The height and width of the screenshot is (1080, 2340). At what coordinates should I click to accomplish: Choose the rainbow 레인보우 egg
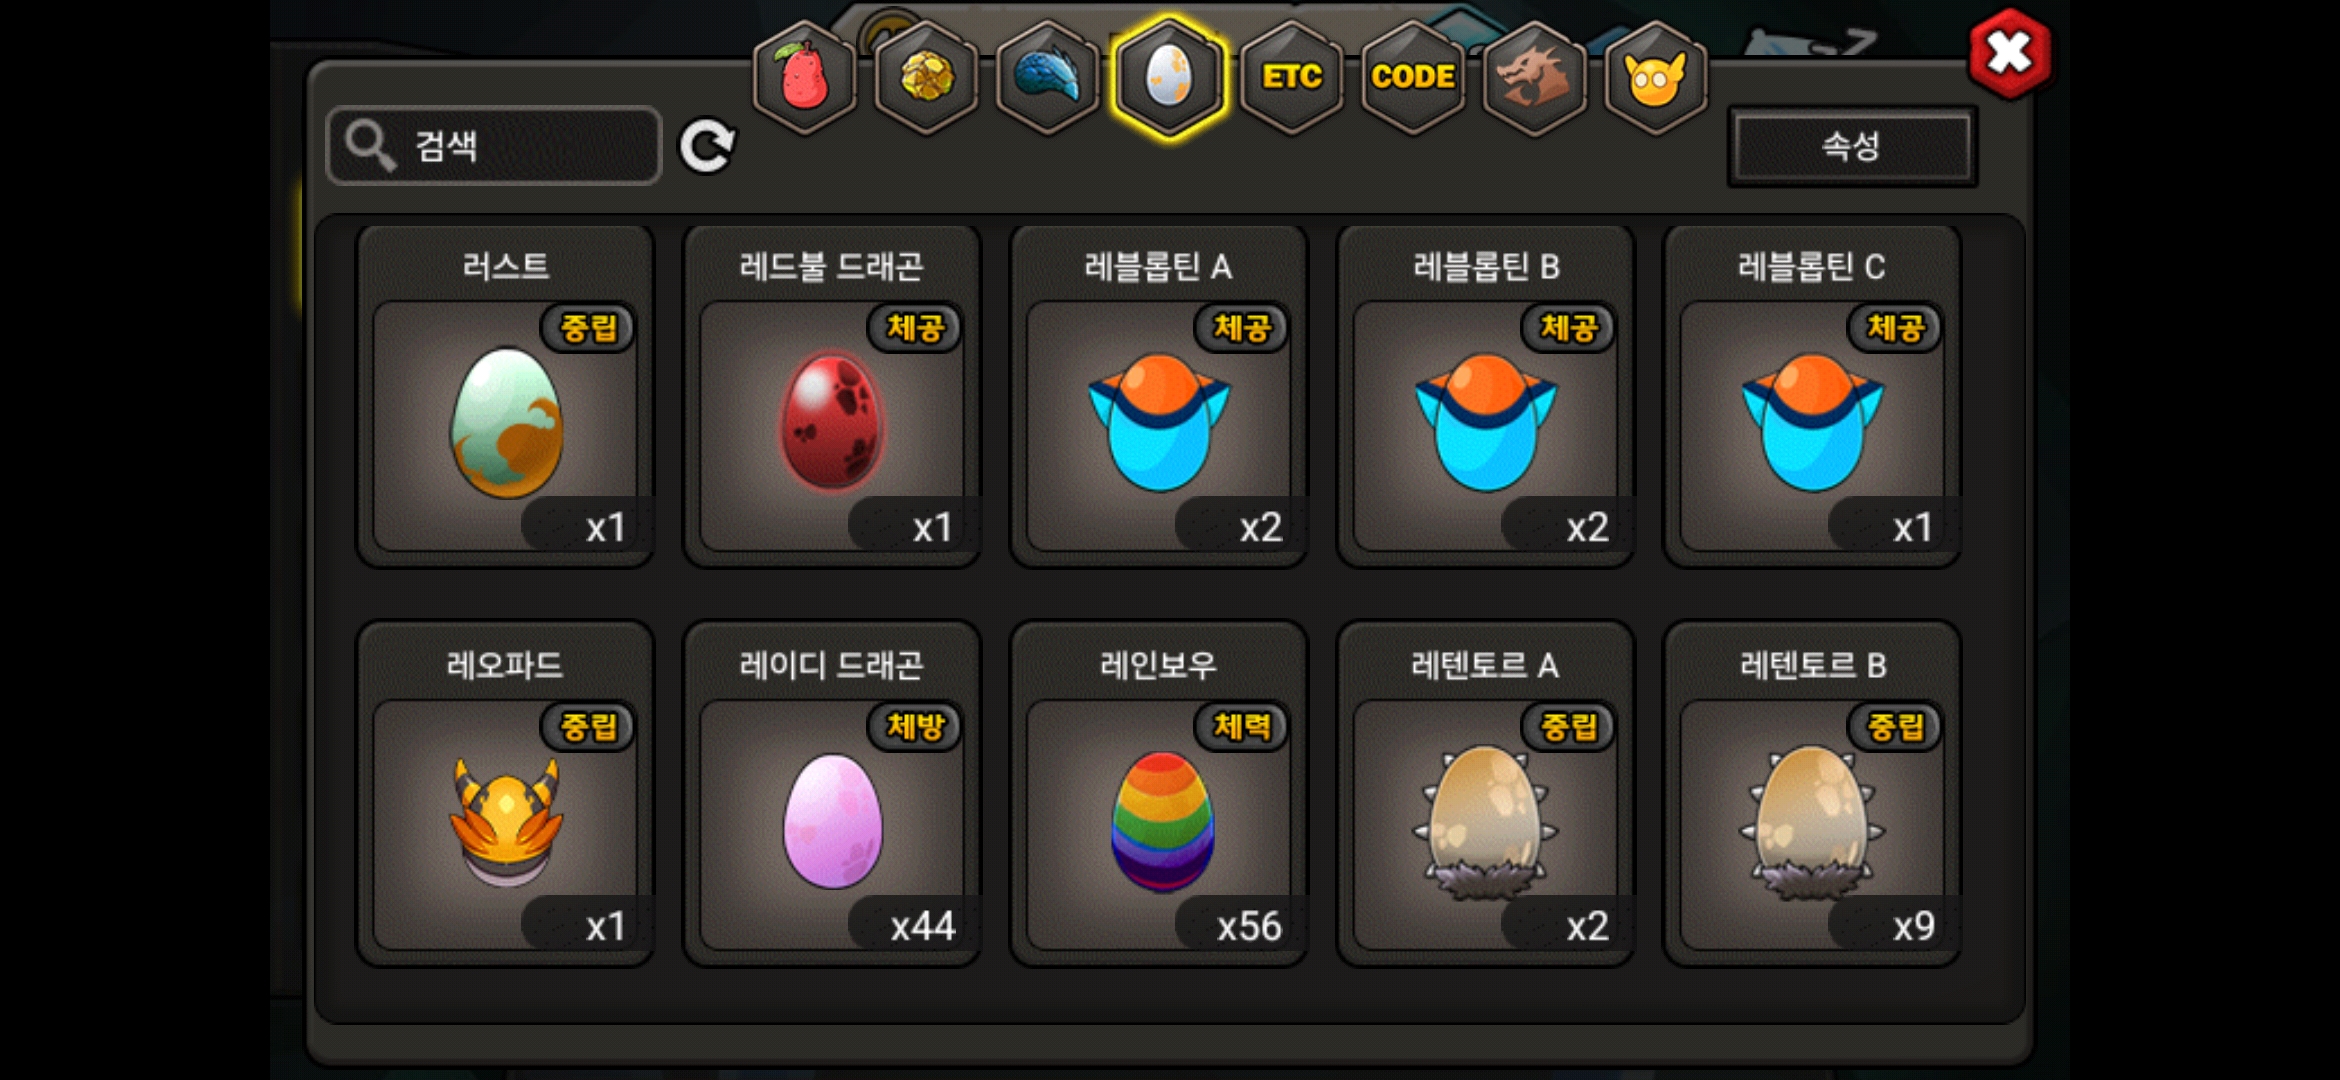[1159, 794]
